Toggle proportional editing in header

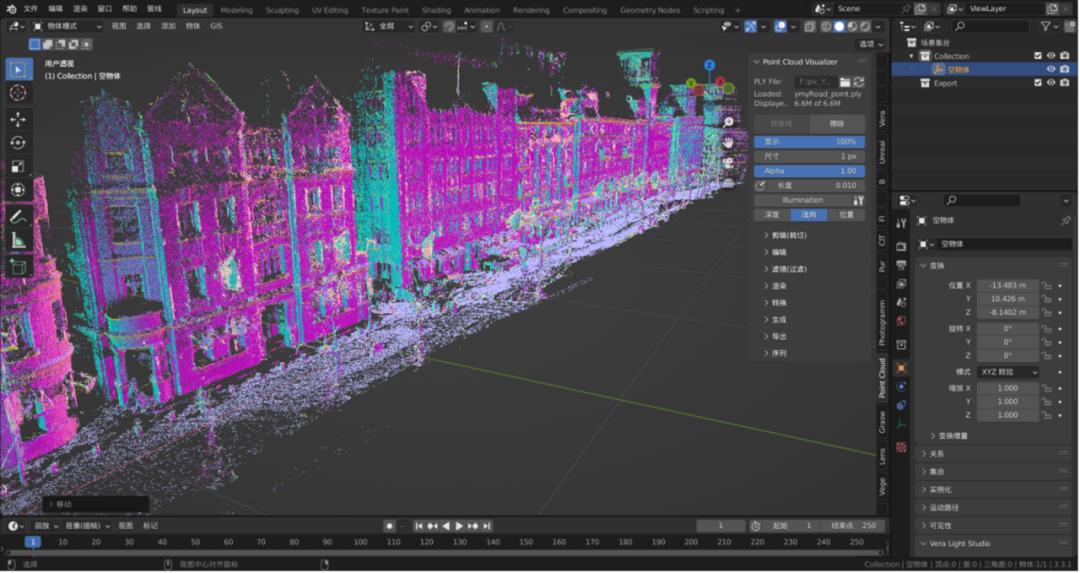[486, 27]
